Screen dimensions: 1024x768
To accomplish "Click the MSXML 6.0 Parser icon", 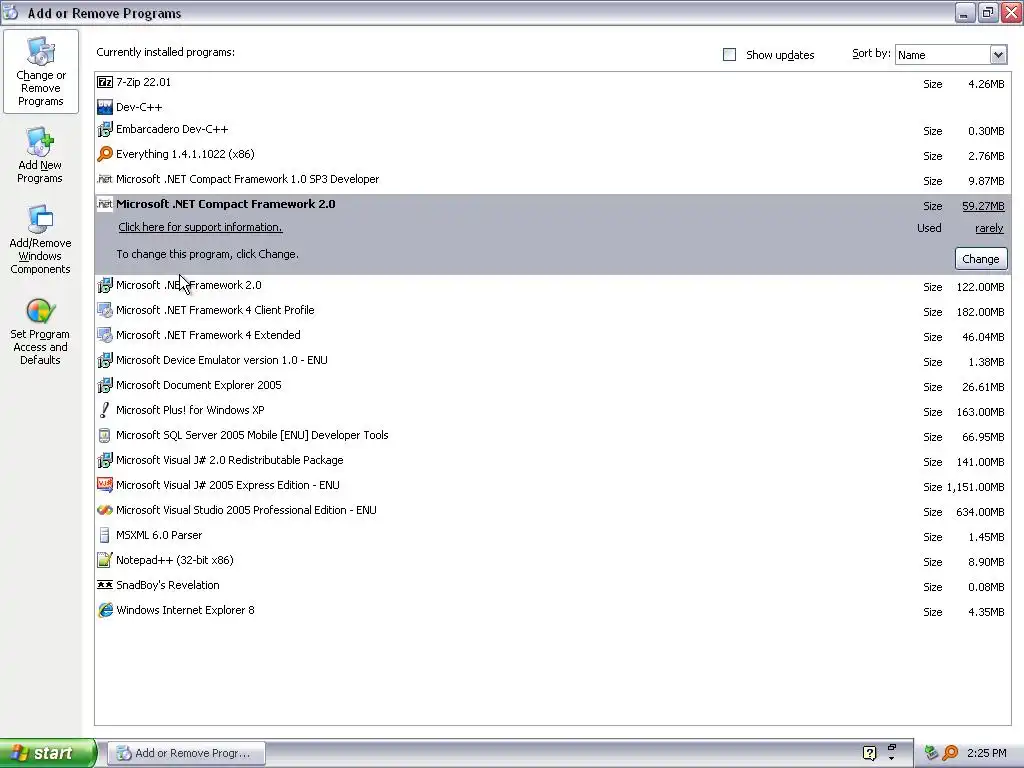I will pyautogui.click(x=104, y=536).
